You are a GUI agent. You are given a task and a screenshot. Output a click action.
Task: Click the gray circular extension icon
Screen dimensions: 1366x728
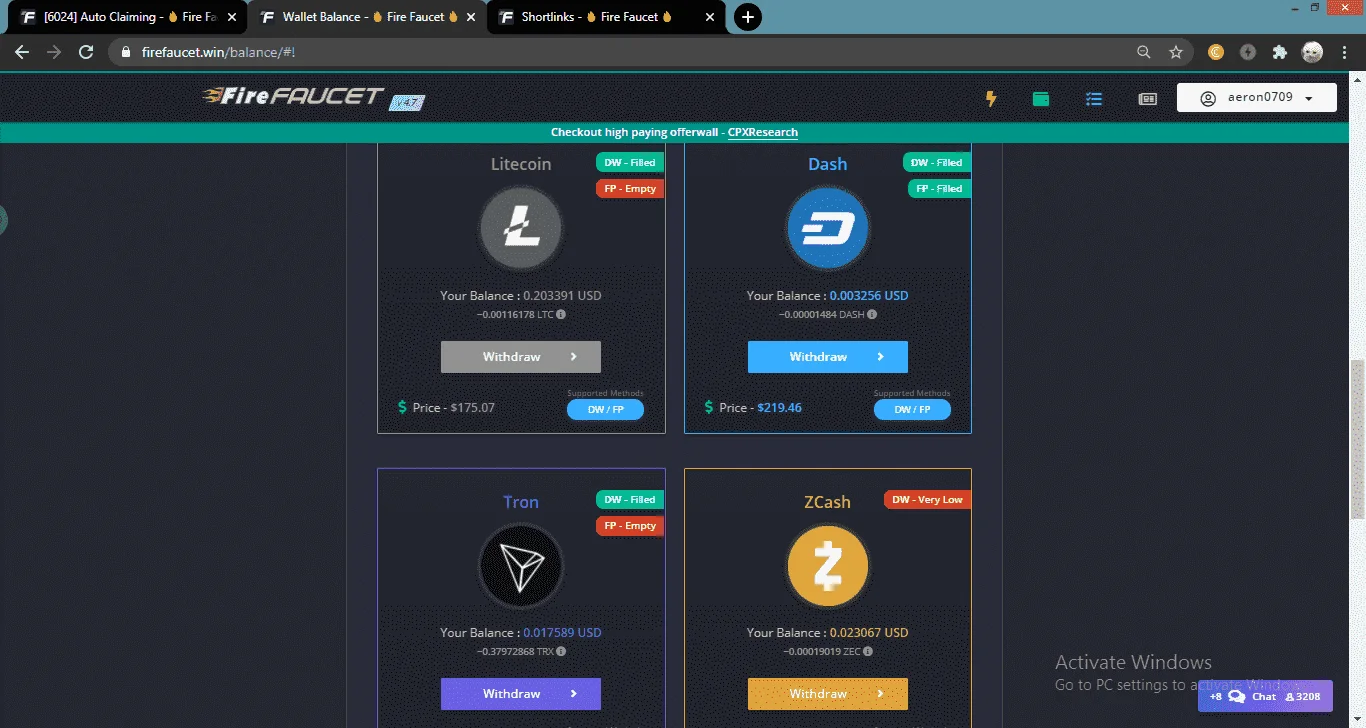1248,52
